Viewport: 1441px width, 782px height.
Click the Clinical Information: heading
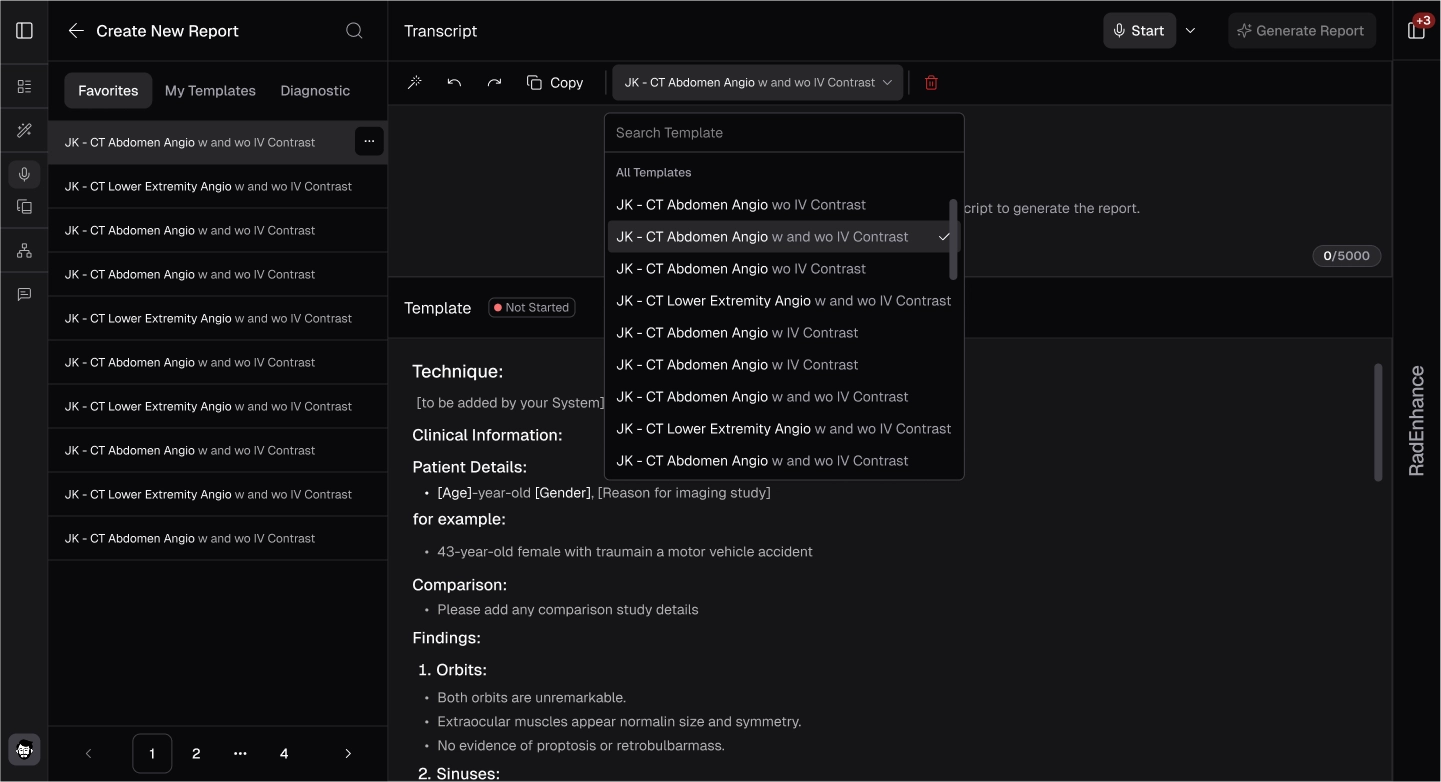(x=487, y=435)
